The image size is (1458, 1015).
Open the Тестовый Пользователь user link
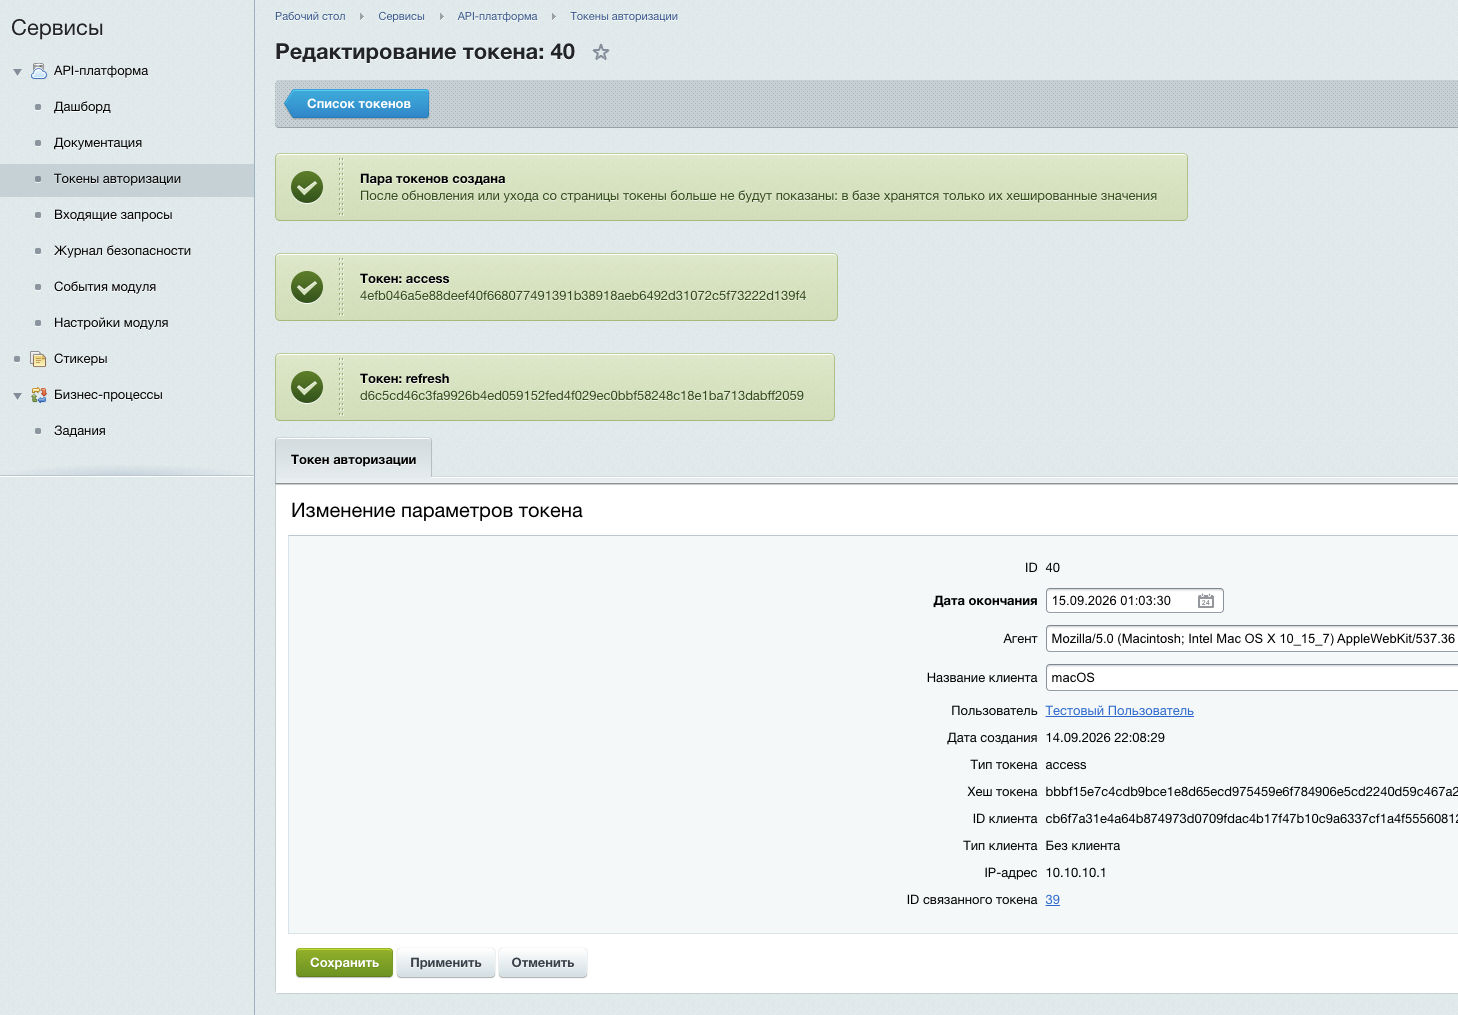(1119, 711)
